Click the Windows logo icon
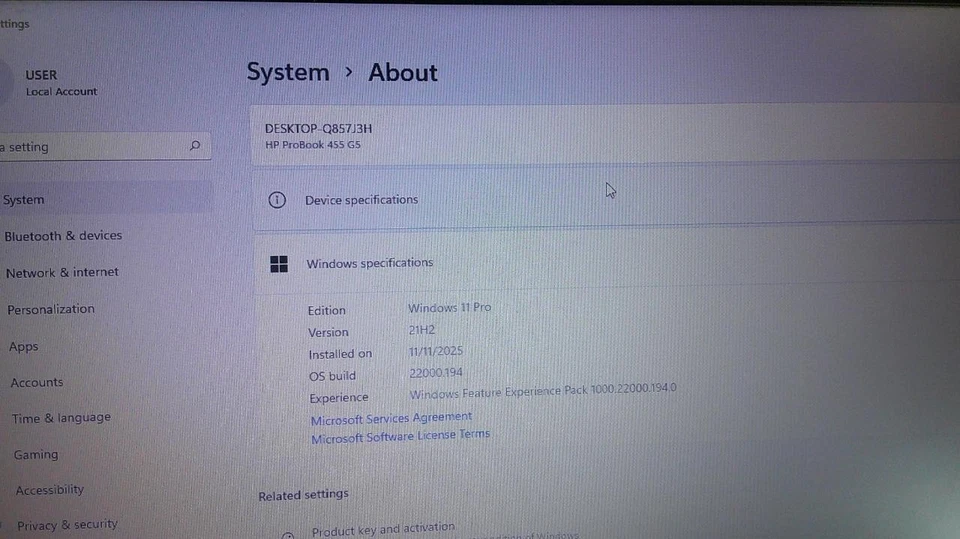The height and width of the screenshot is (539, 960). click(279, 264)
